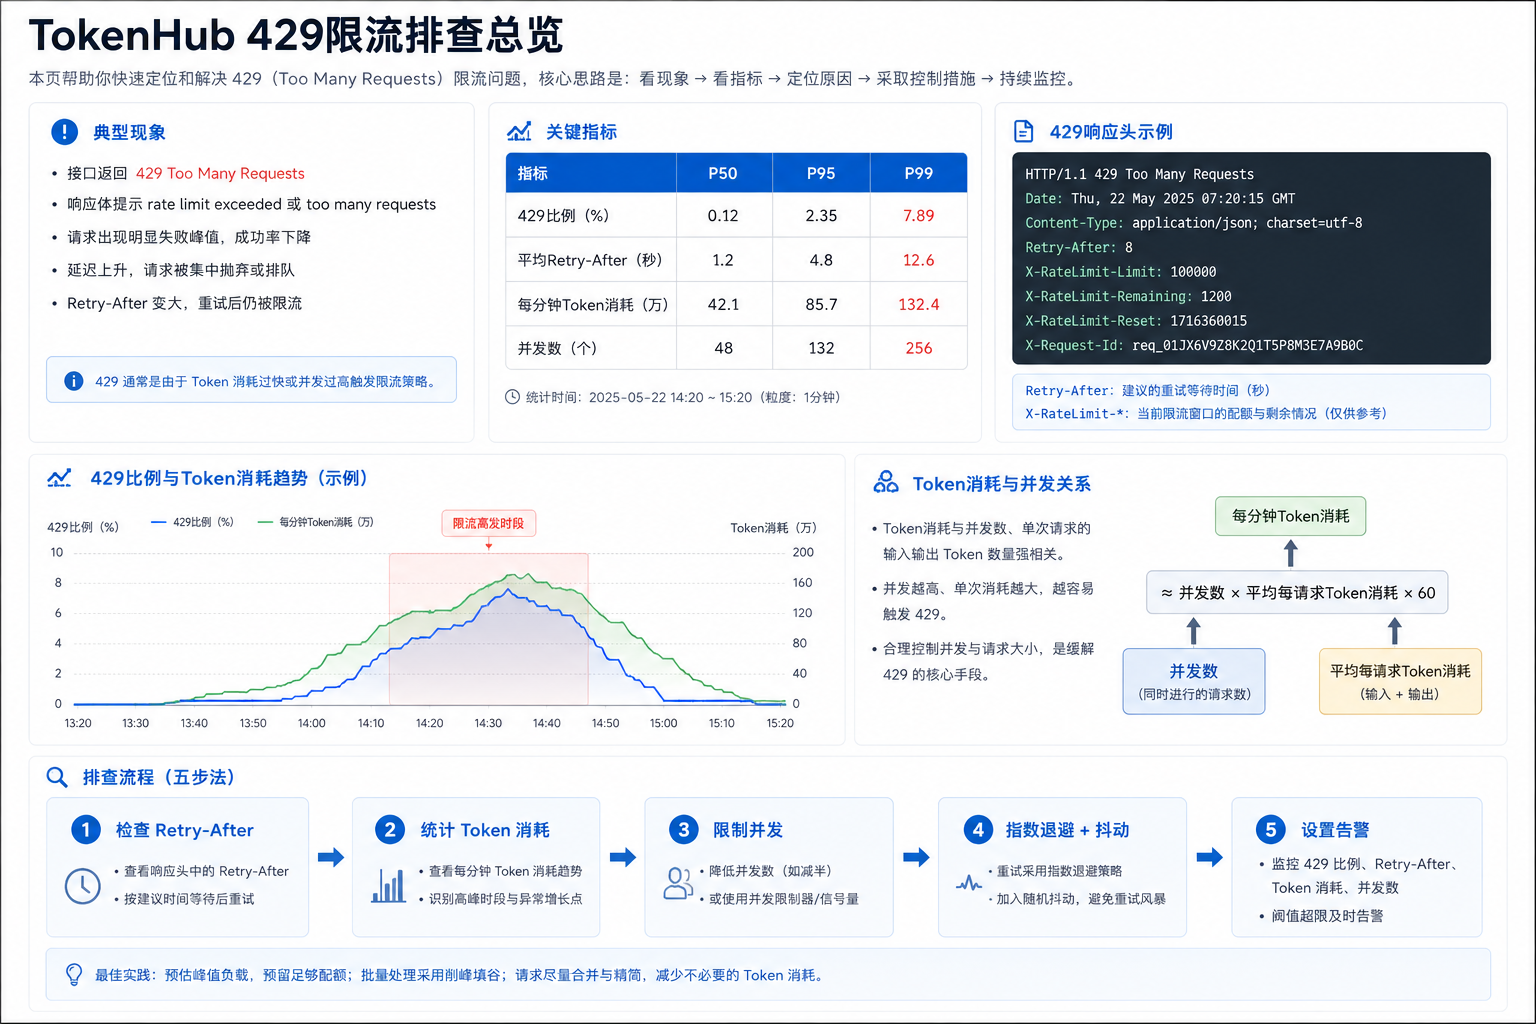Click the X-Request-Id line
Screen dimensions: 1536x1024
tap(1194, 345)
